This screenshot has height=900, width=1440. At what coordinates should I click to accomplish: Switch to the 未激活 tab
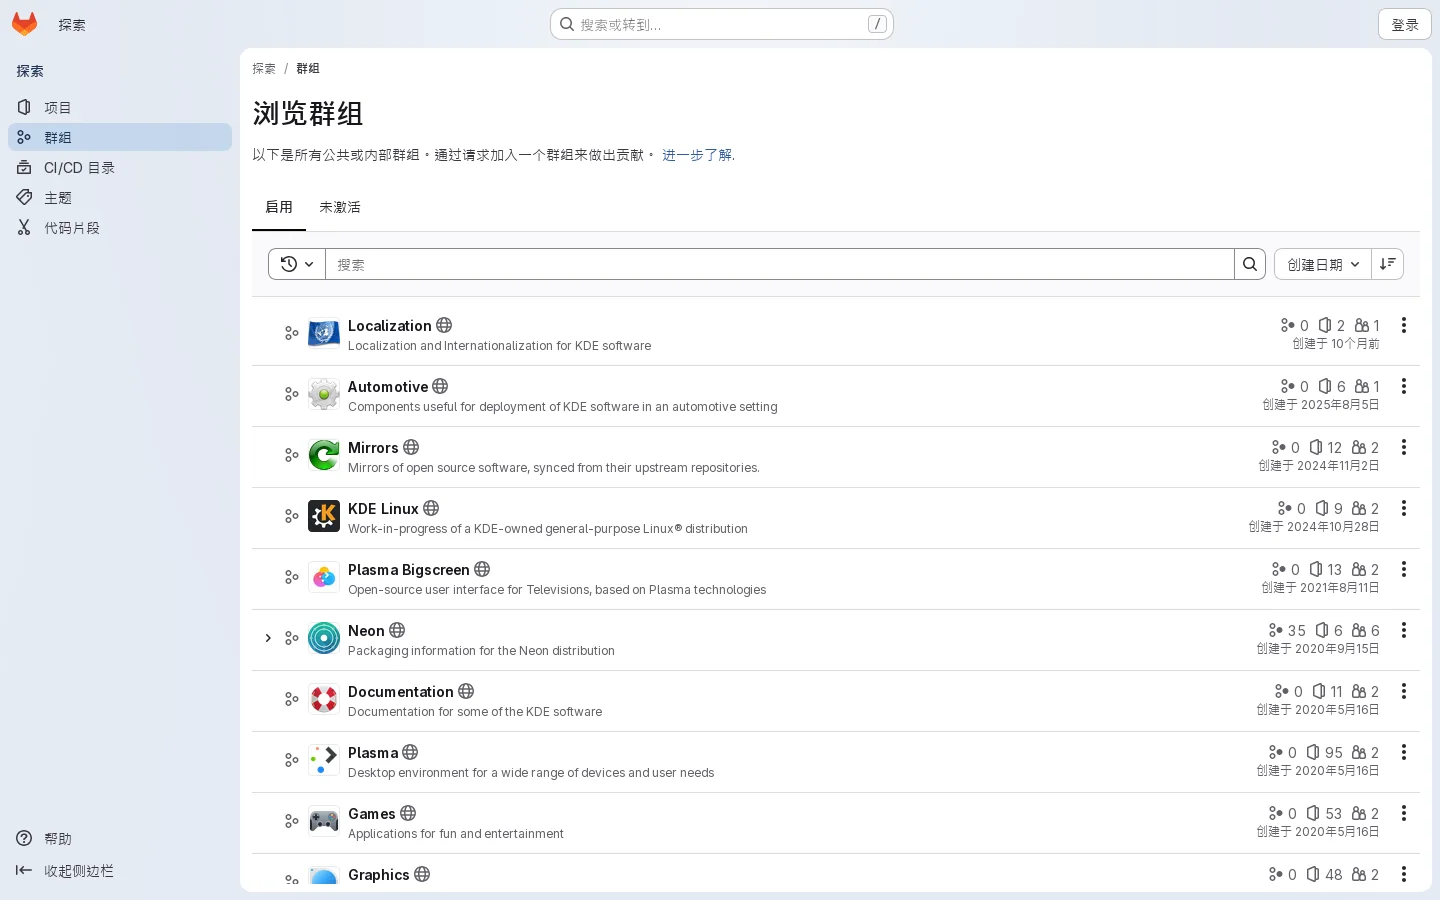tap(340, 207)
